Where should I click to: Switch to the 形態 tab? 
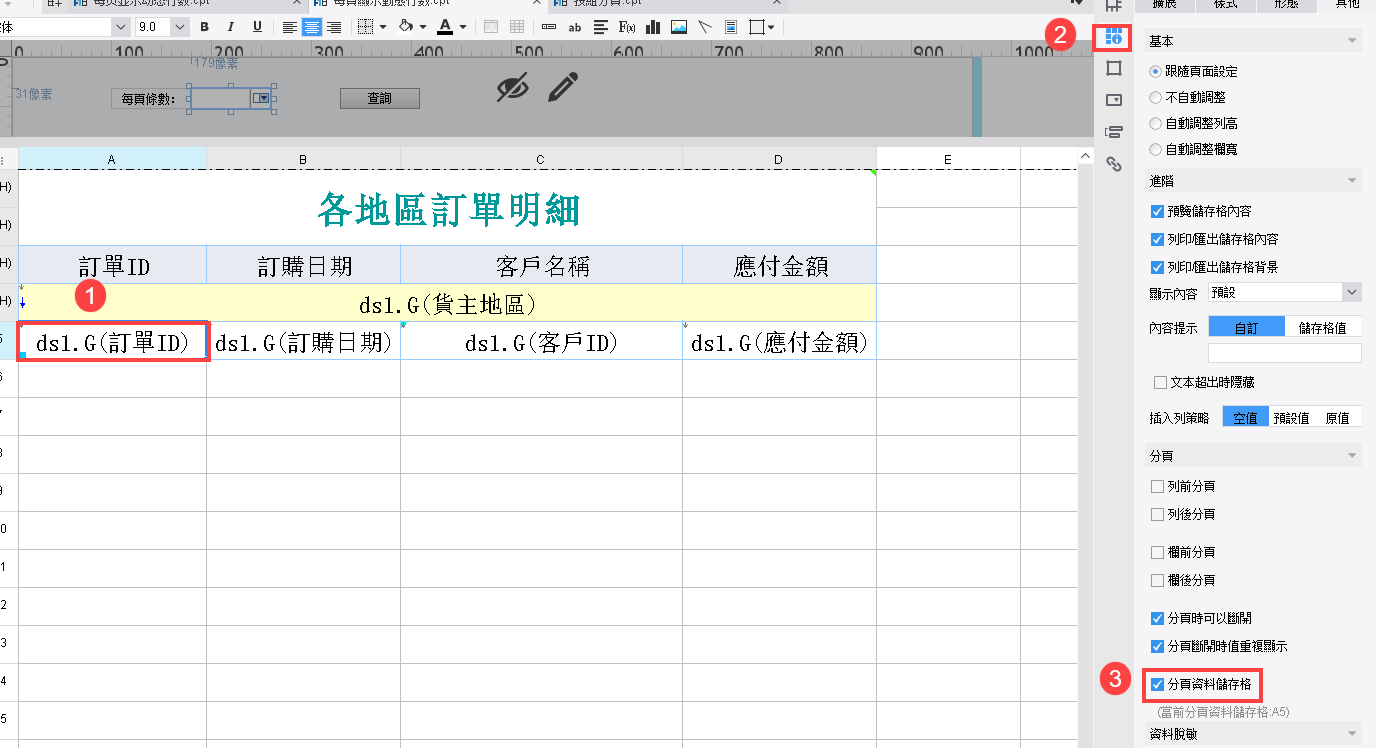coord(1284,5)
